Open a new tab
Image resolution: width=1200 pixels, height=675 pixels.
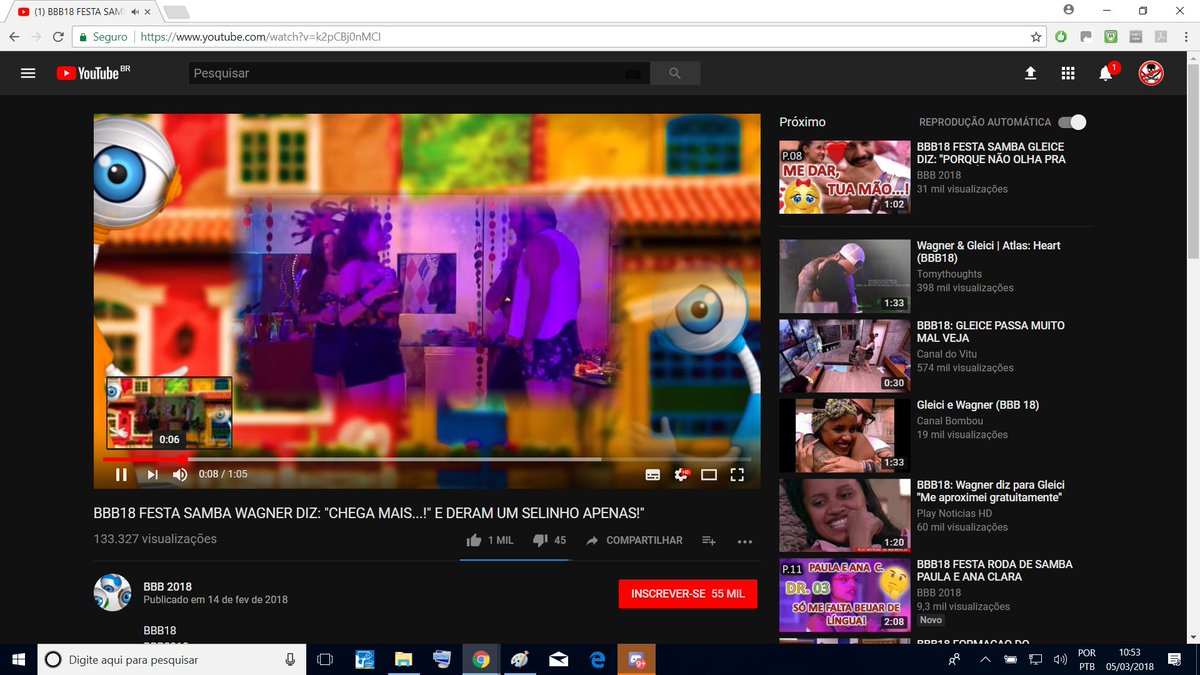click(x=176, y=12)
